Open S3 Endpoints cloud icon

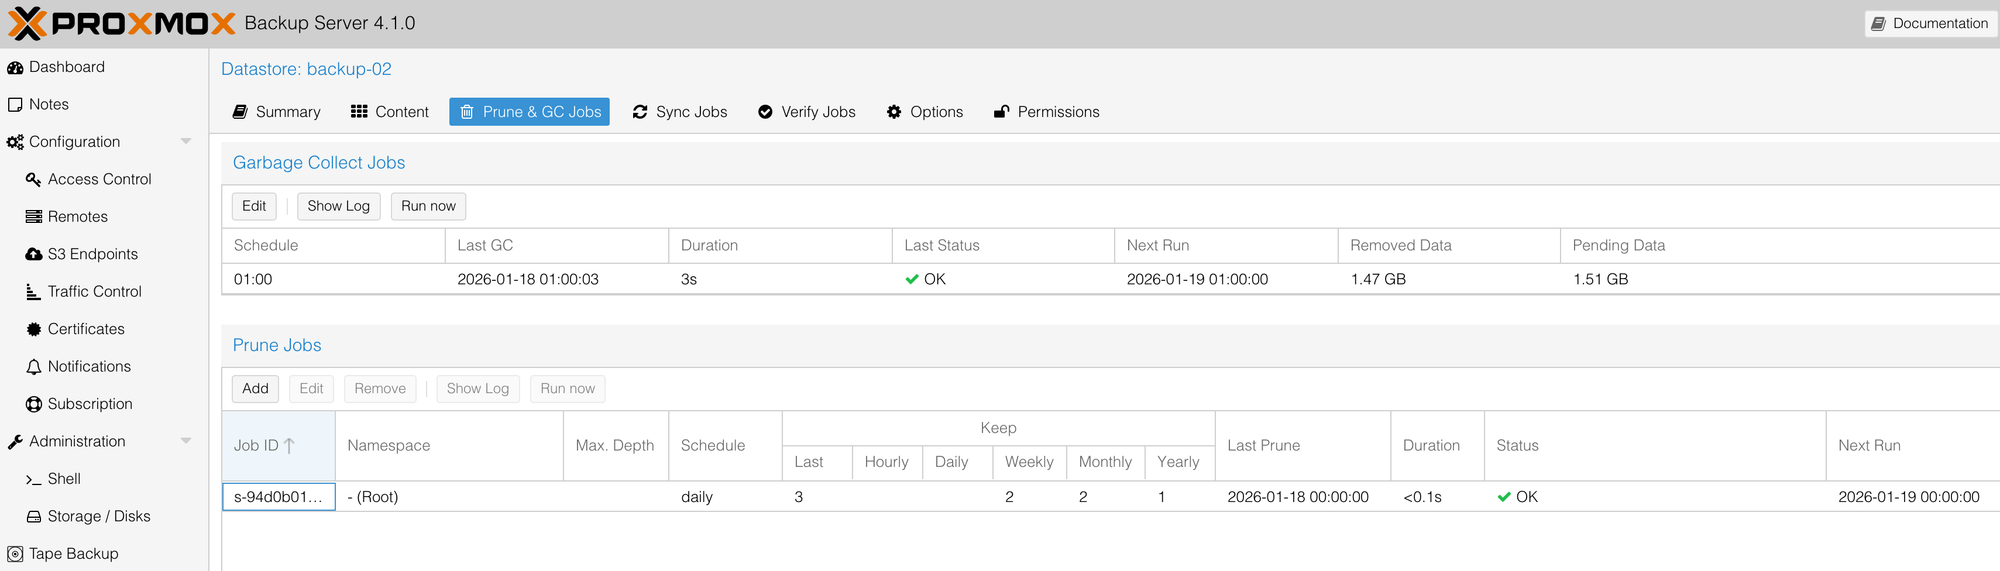coord(34,255)
